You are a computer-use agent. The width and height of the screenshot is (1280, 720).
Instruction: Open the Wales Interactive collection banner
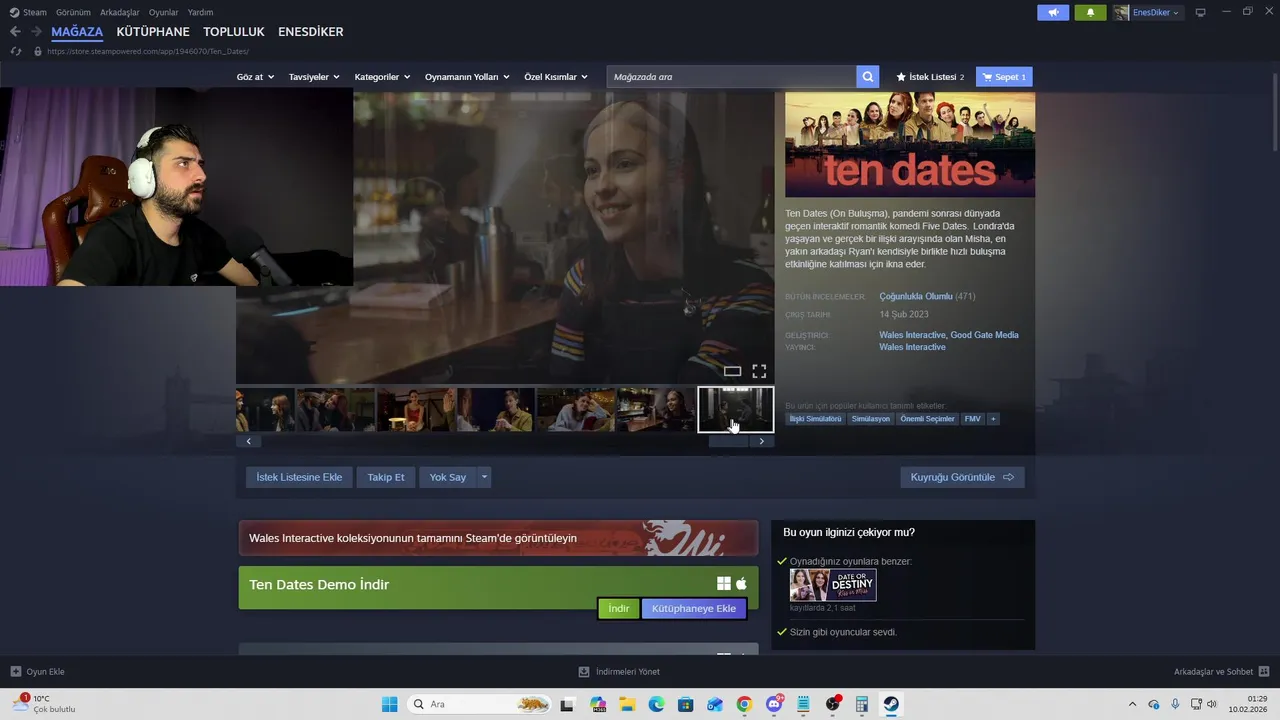[x=498, y=538]
